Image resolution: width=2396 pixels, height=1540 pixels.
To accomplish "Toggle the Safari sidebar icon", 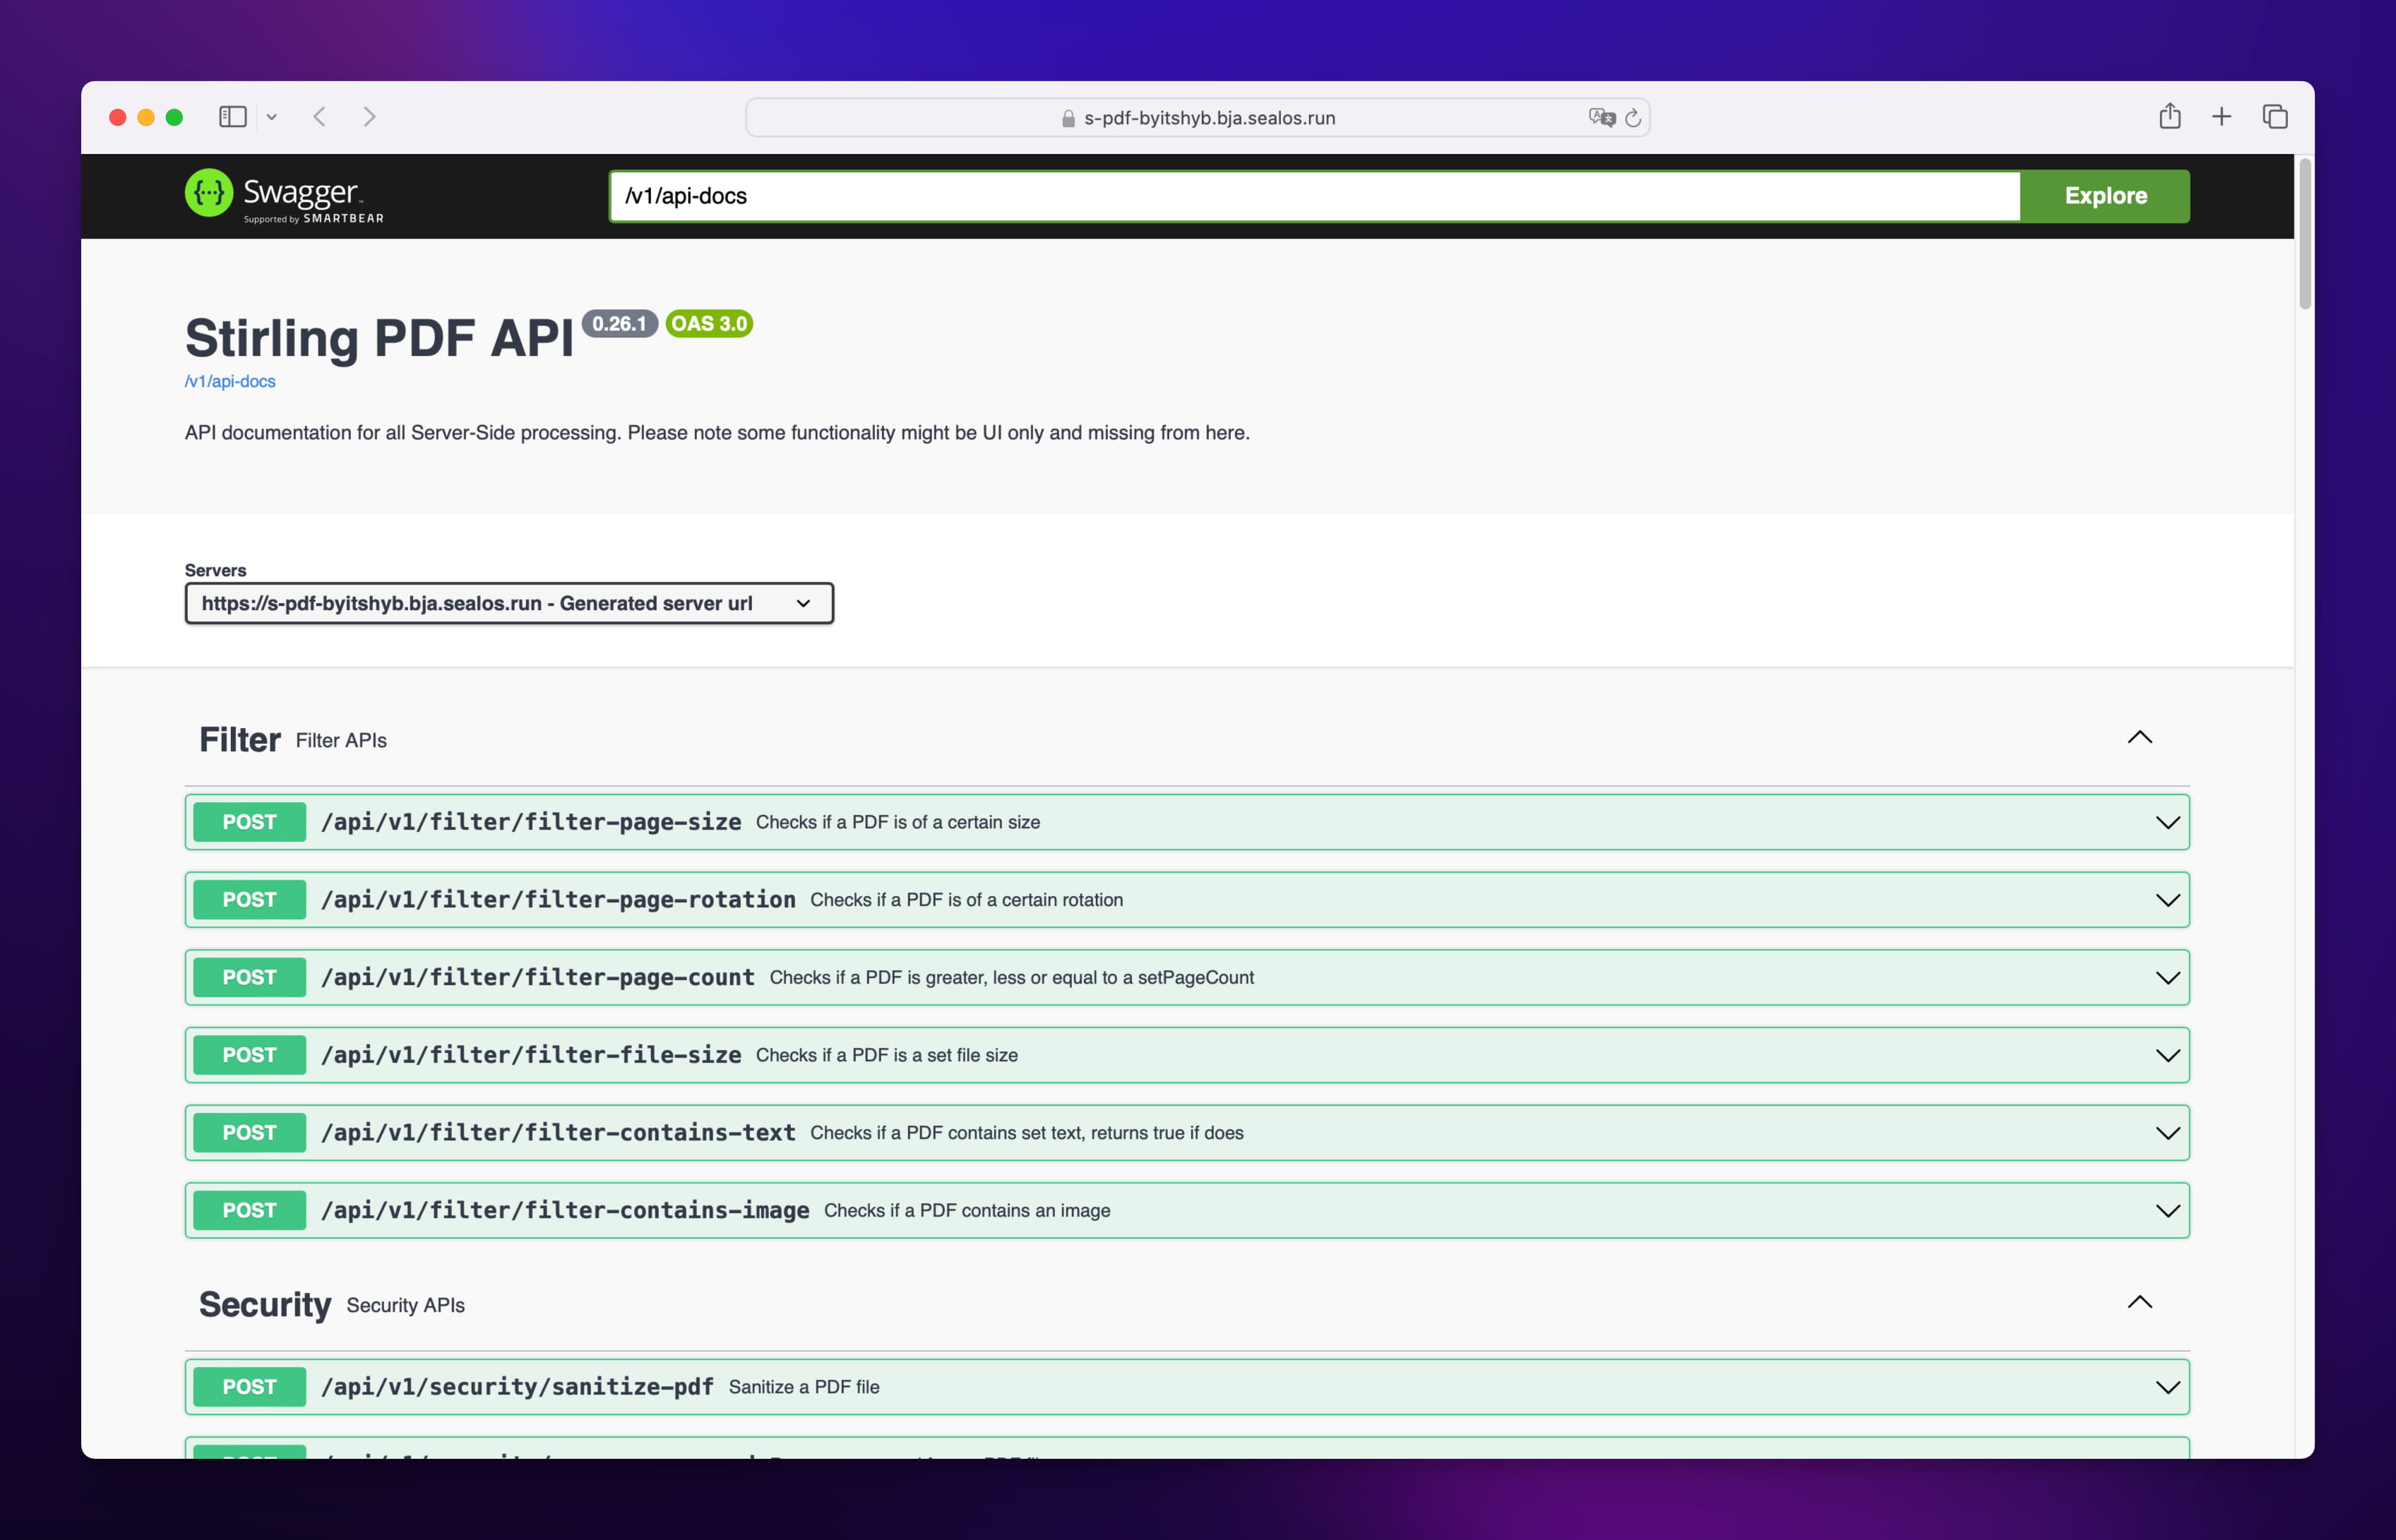I will (x=232, y=117).
